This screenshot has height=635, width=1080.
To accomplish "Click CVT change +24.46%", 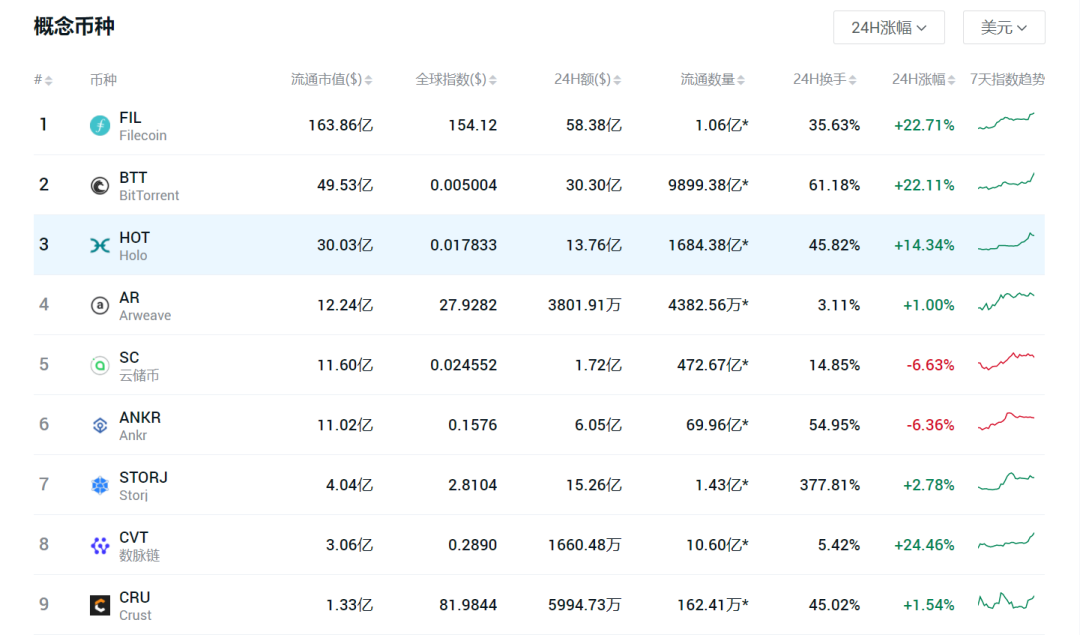I will point(924,545).
